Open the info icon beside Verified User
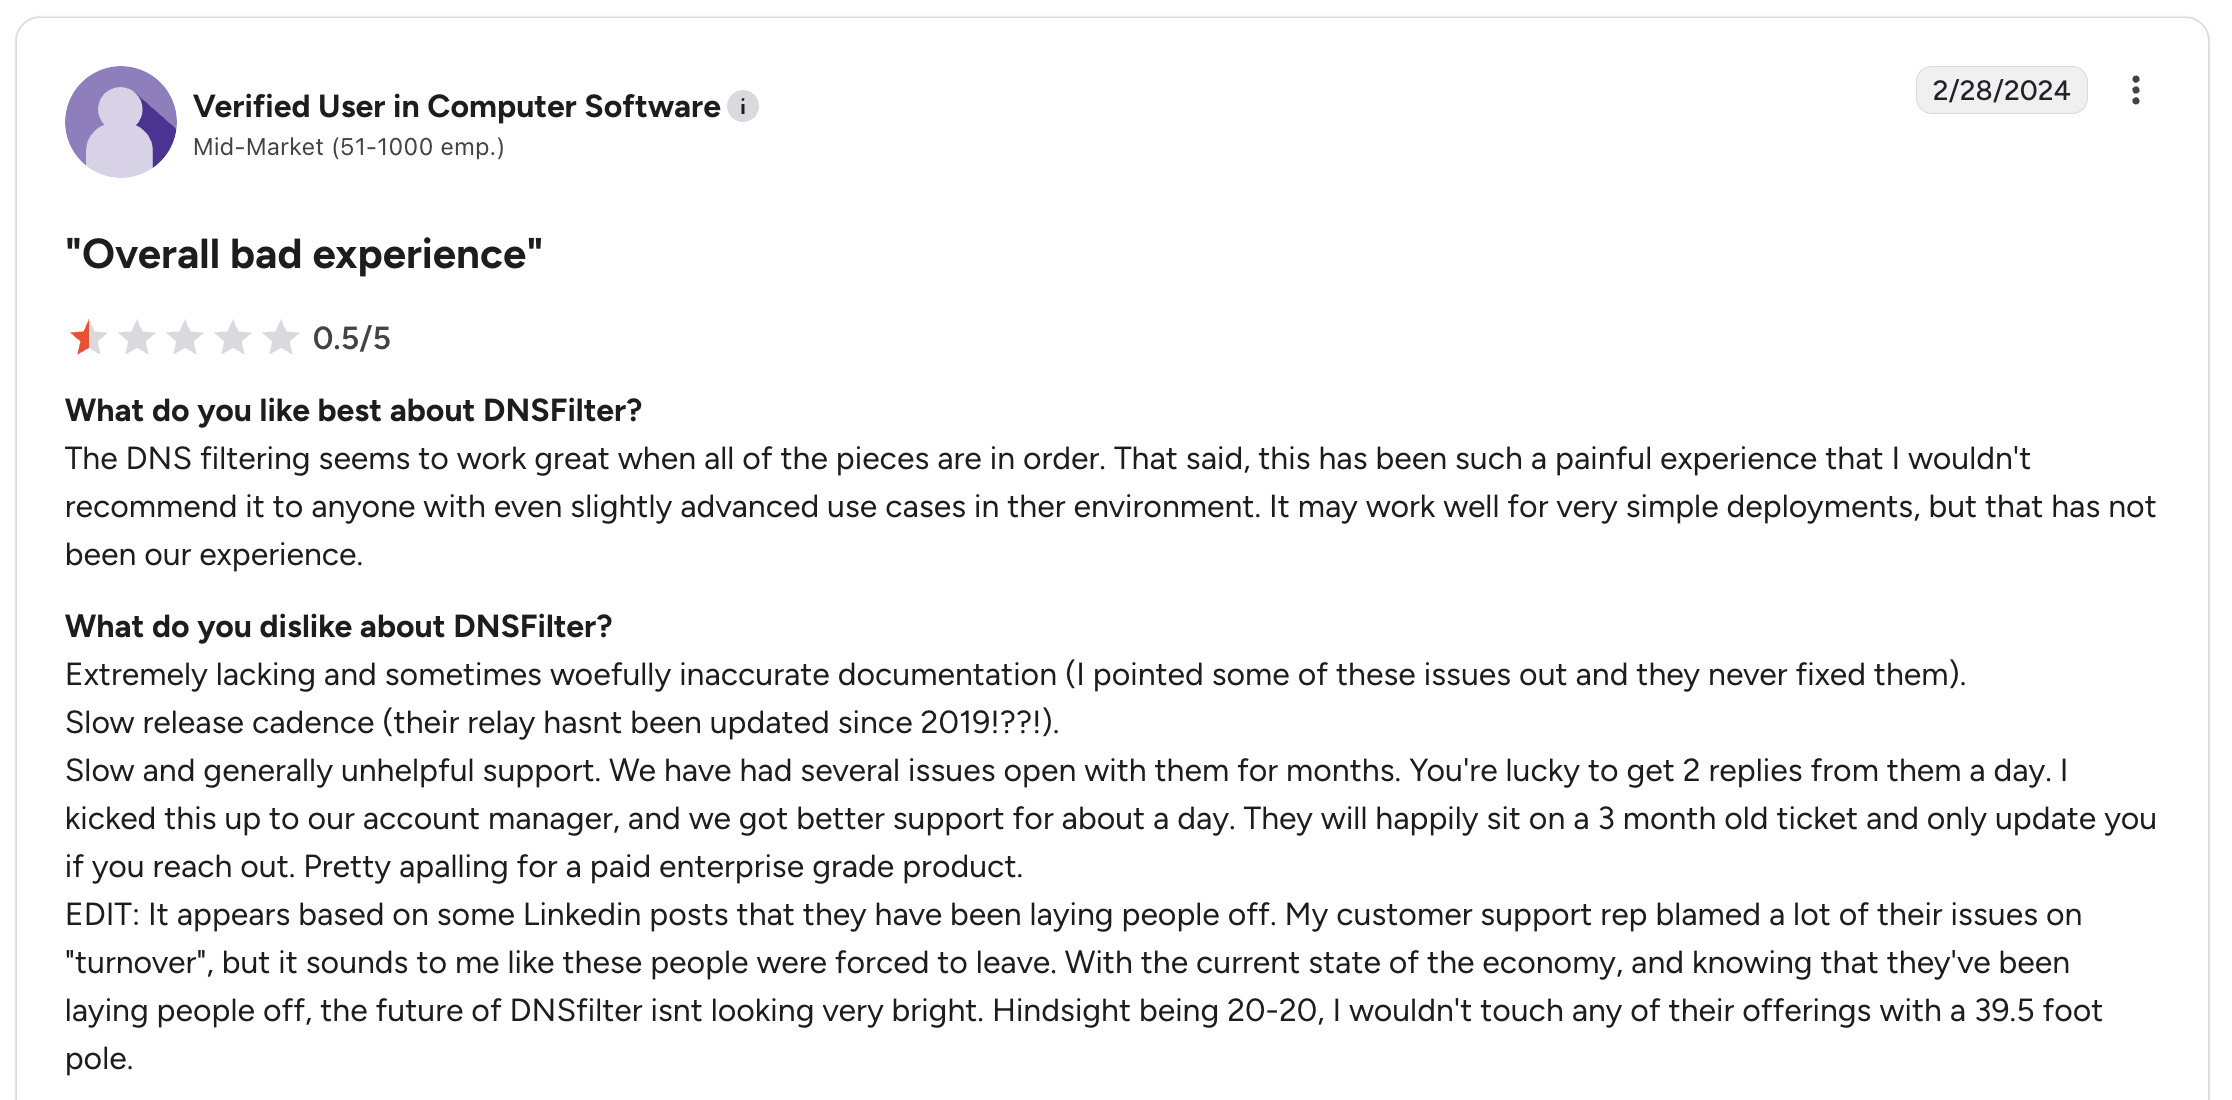 click(x=743, y=106)
